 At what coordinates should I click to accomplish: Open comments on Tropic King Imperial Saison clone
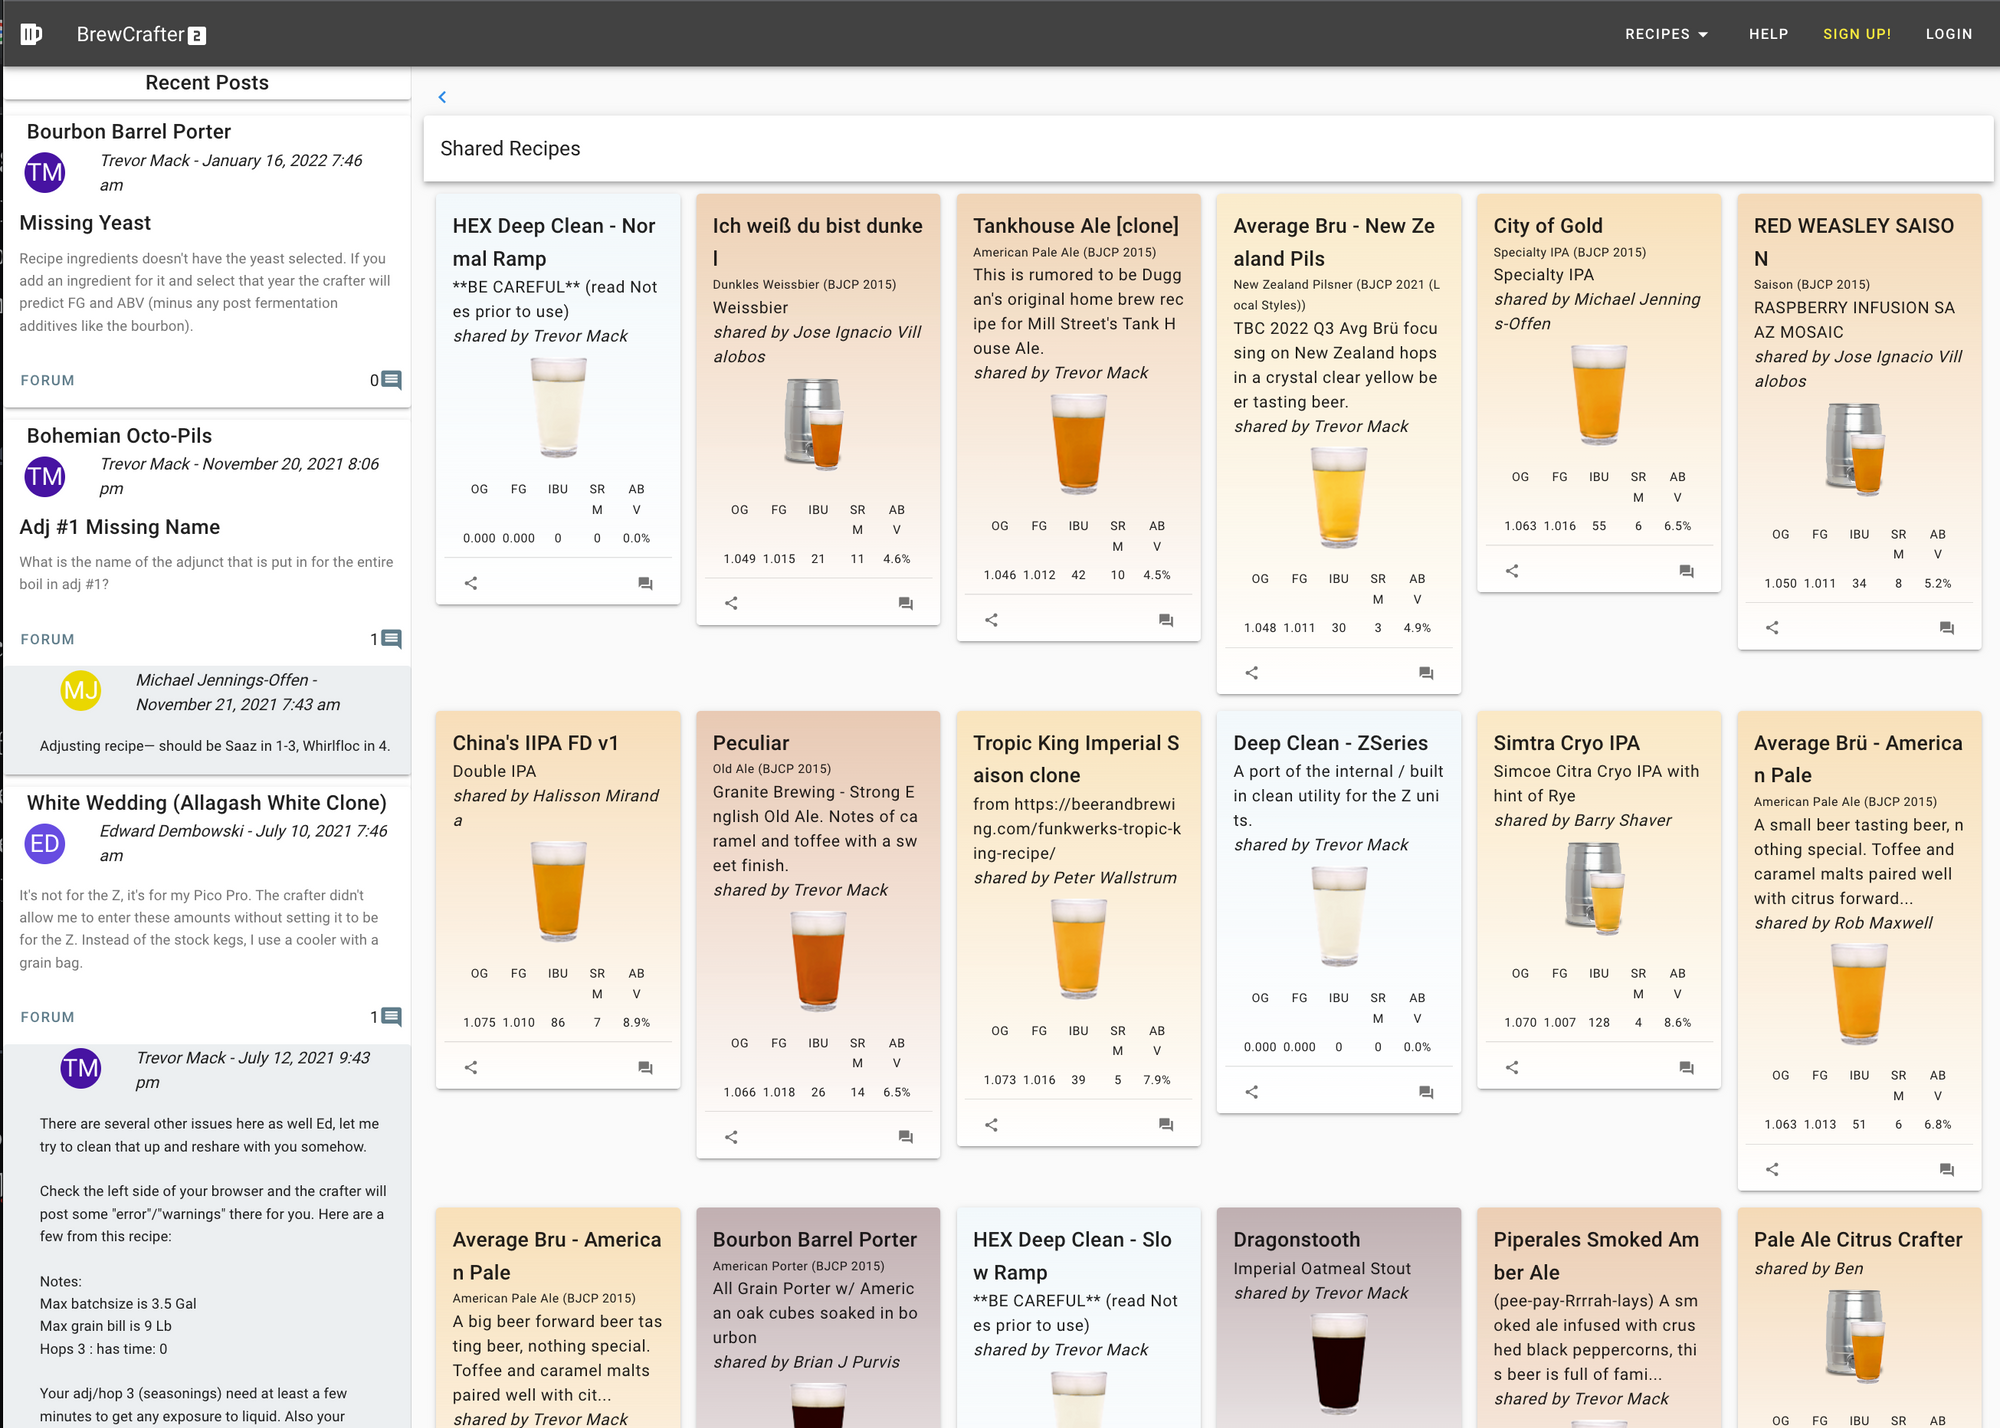(1165, 1125)
